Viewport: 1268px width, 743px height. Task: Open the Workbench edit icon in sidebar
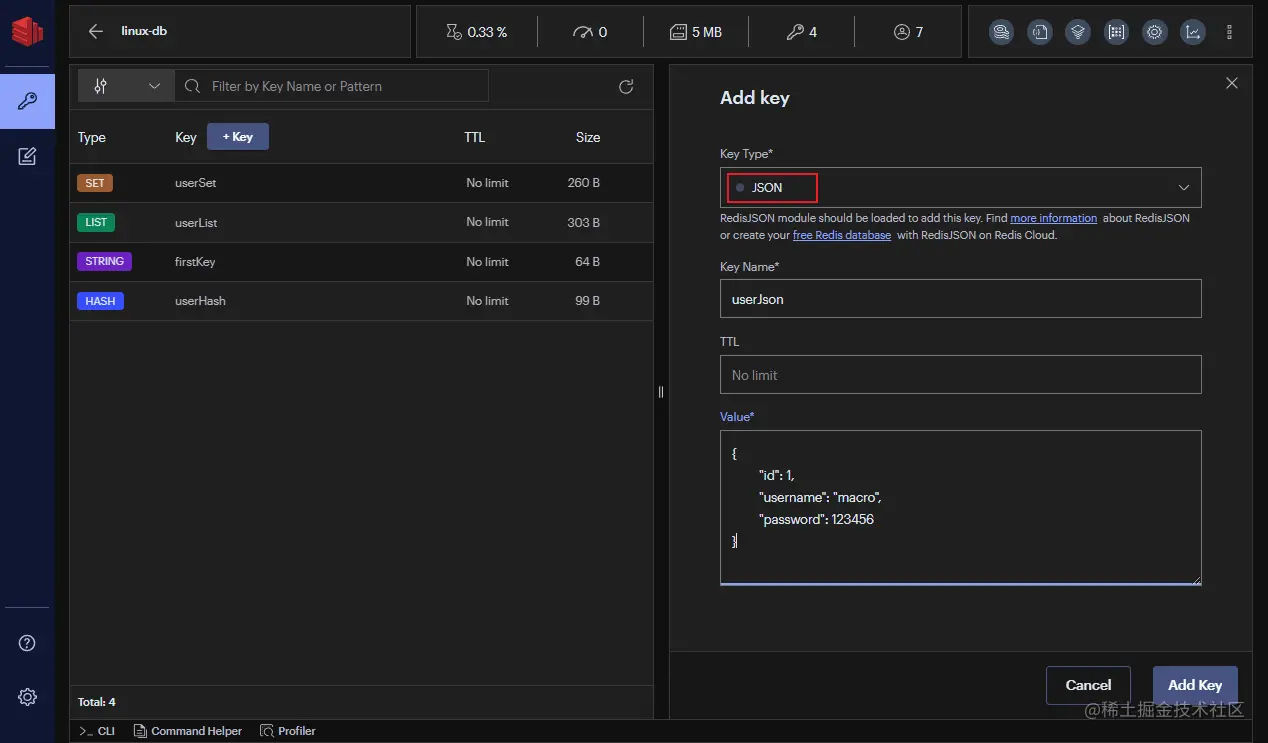(x=27, y=156)
